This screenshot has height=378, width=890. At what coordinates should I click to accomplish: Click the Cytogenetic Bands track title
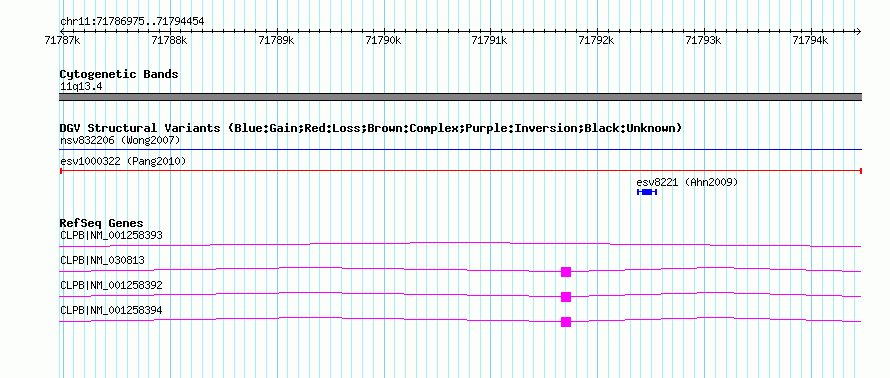pyautogui.click(x=119, y=74)
